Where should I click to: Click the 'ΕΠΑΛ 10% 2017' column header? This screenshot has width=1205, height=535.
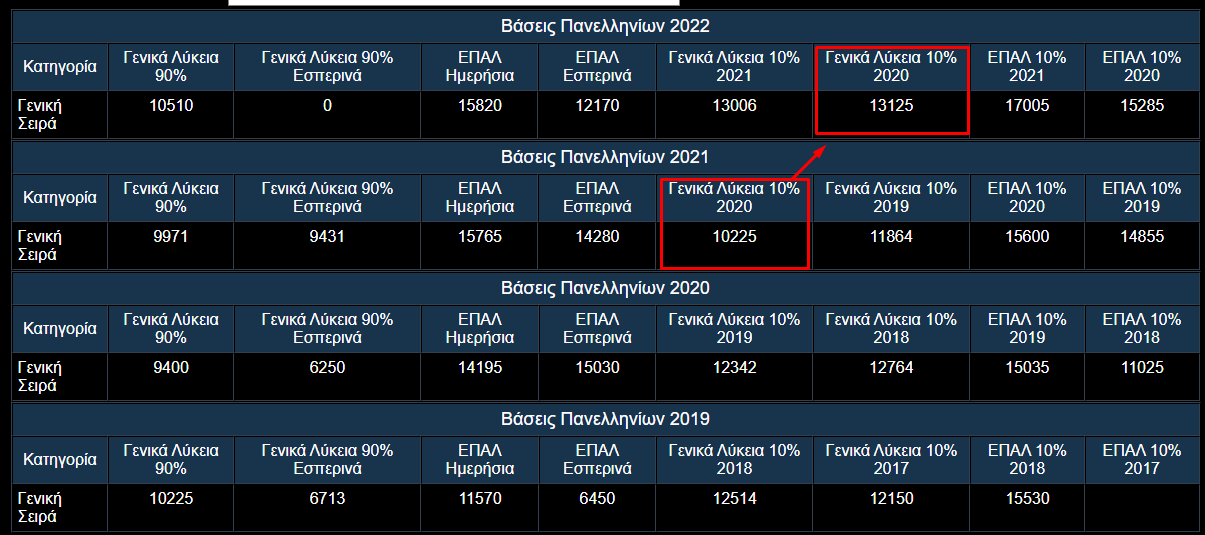1141,459
